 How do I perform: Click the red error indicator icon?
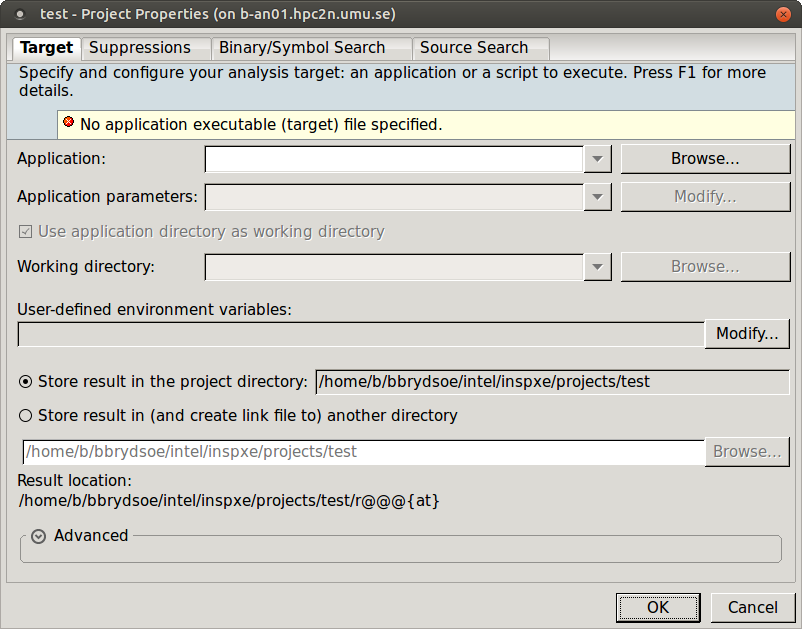[69, 124]
